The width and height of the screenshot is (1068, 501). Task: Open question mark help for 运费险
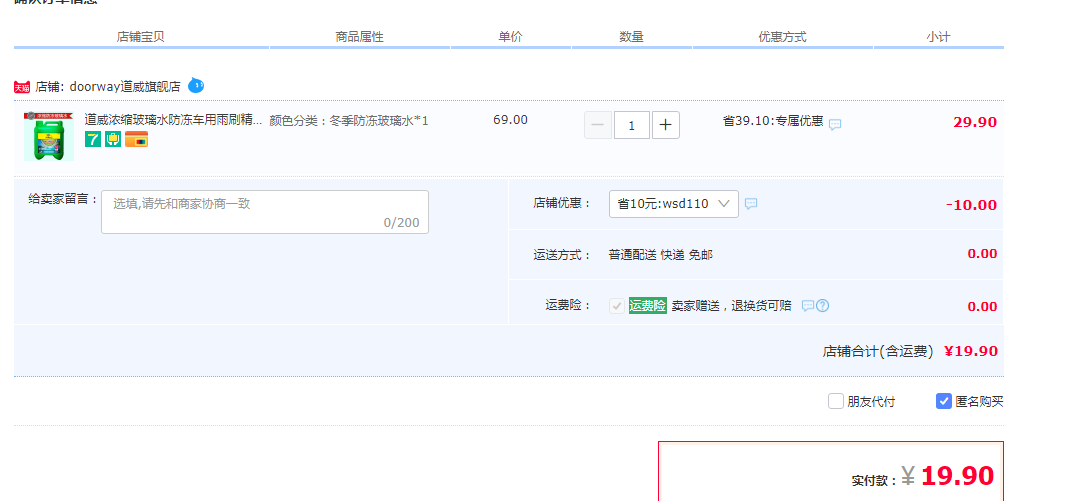click(x=822, y=306)
